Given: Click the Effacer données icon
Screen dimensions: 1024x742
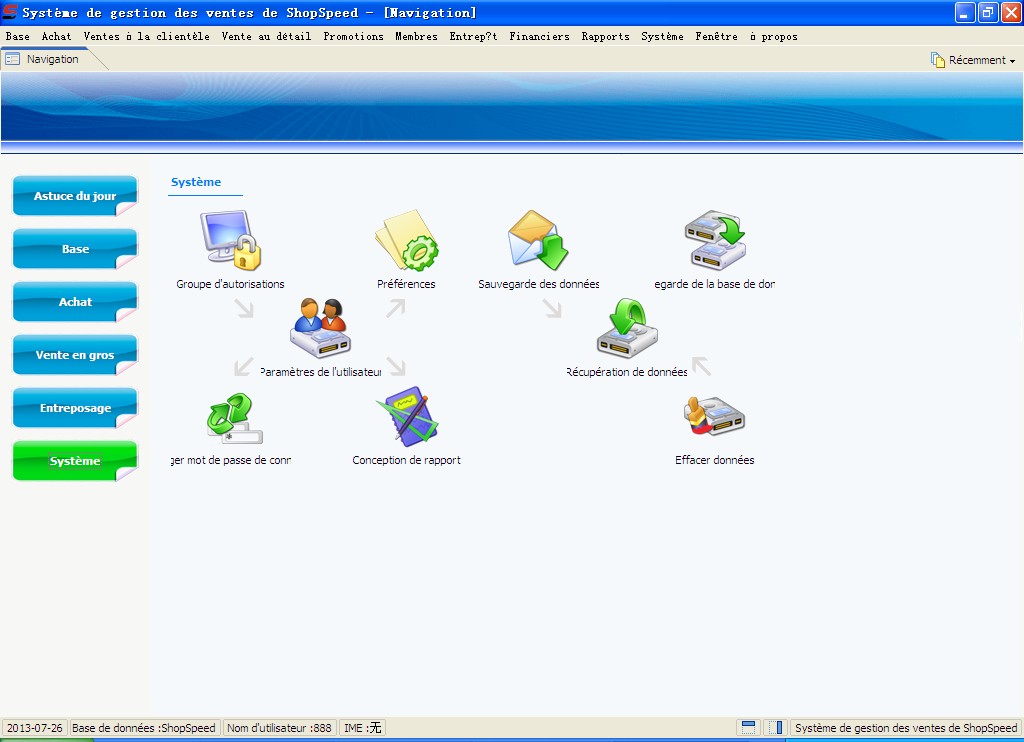Looking at the screenshot, I should click(714, 418).
